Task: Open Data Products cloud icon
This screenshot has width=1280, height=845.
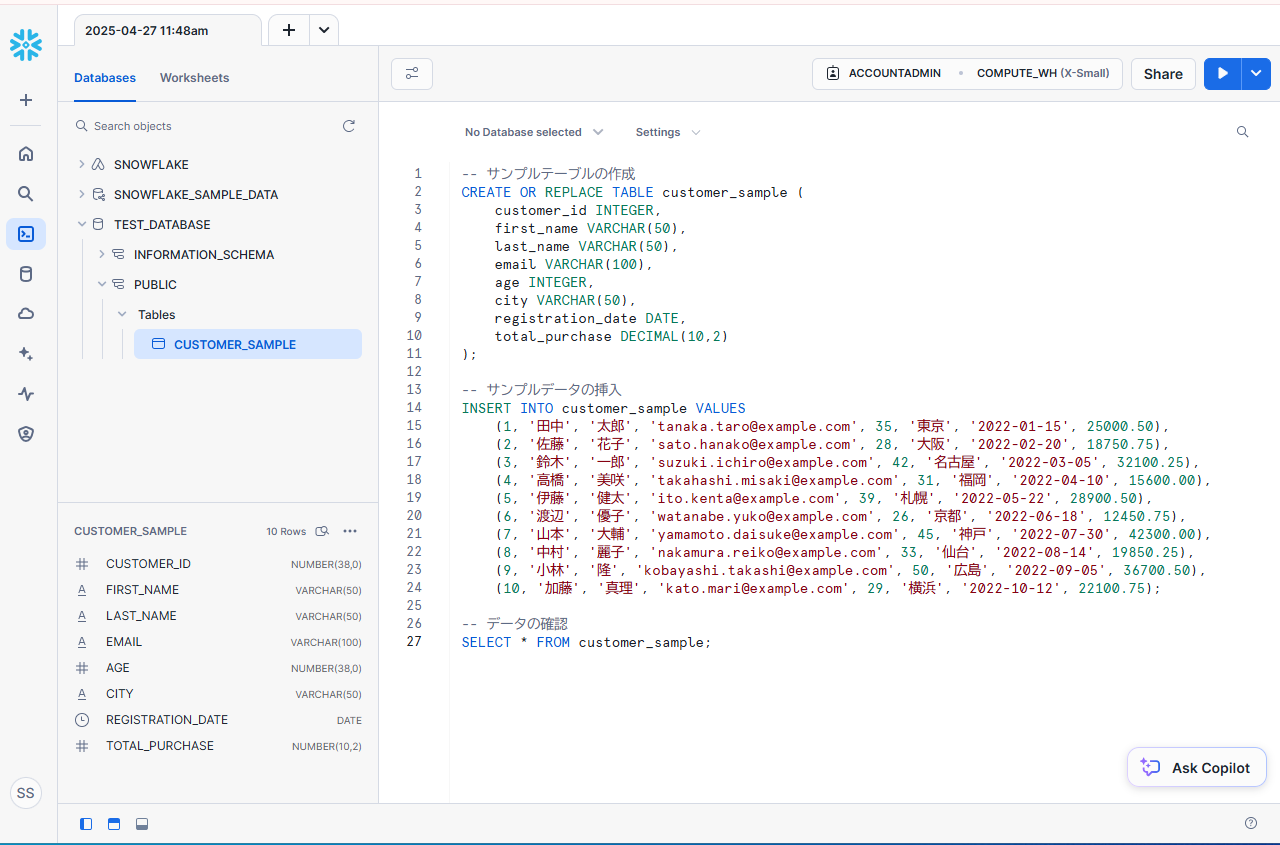Action: [26, 314]
